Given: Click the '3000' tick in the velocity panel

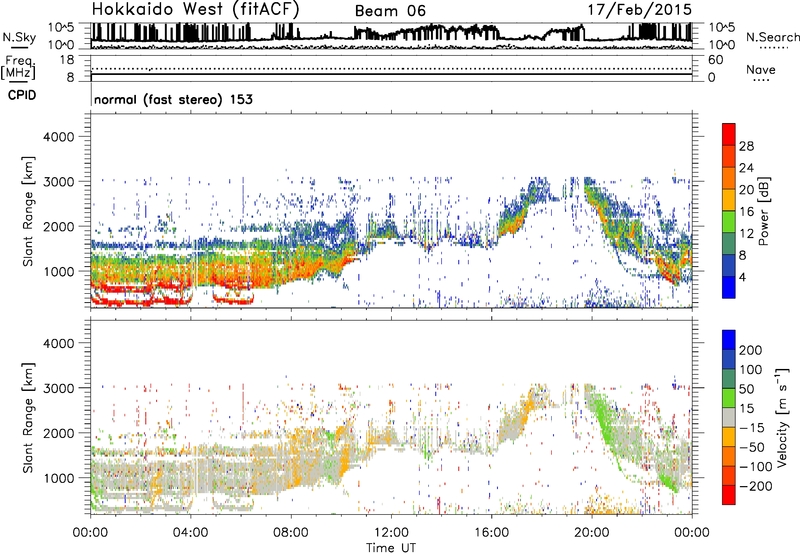Looking at the screenshot, I should [x=58, y=388].
